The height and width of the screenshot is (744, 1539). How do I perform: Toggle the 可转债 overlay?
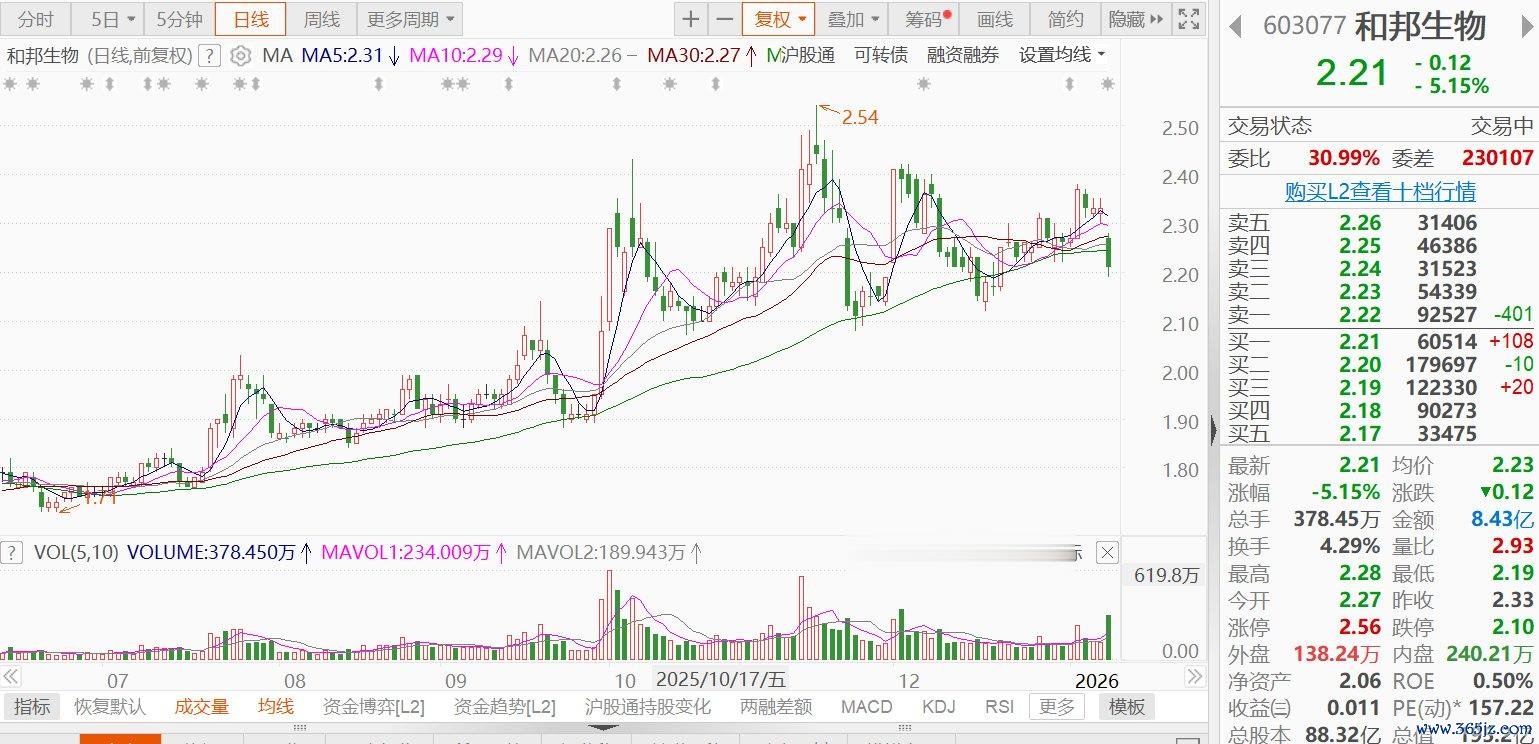click(x=881, y=55)
